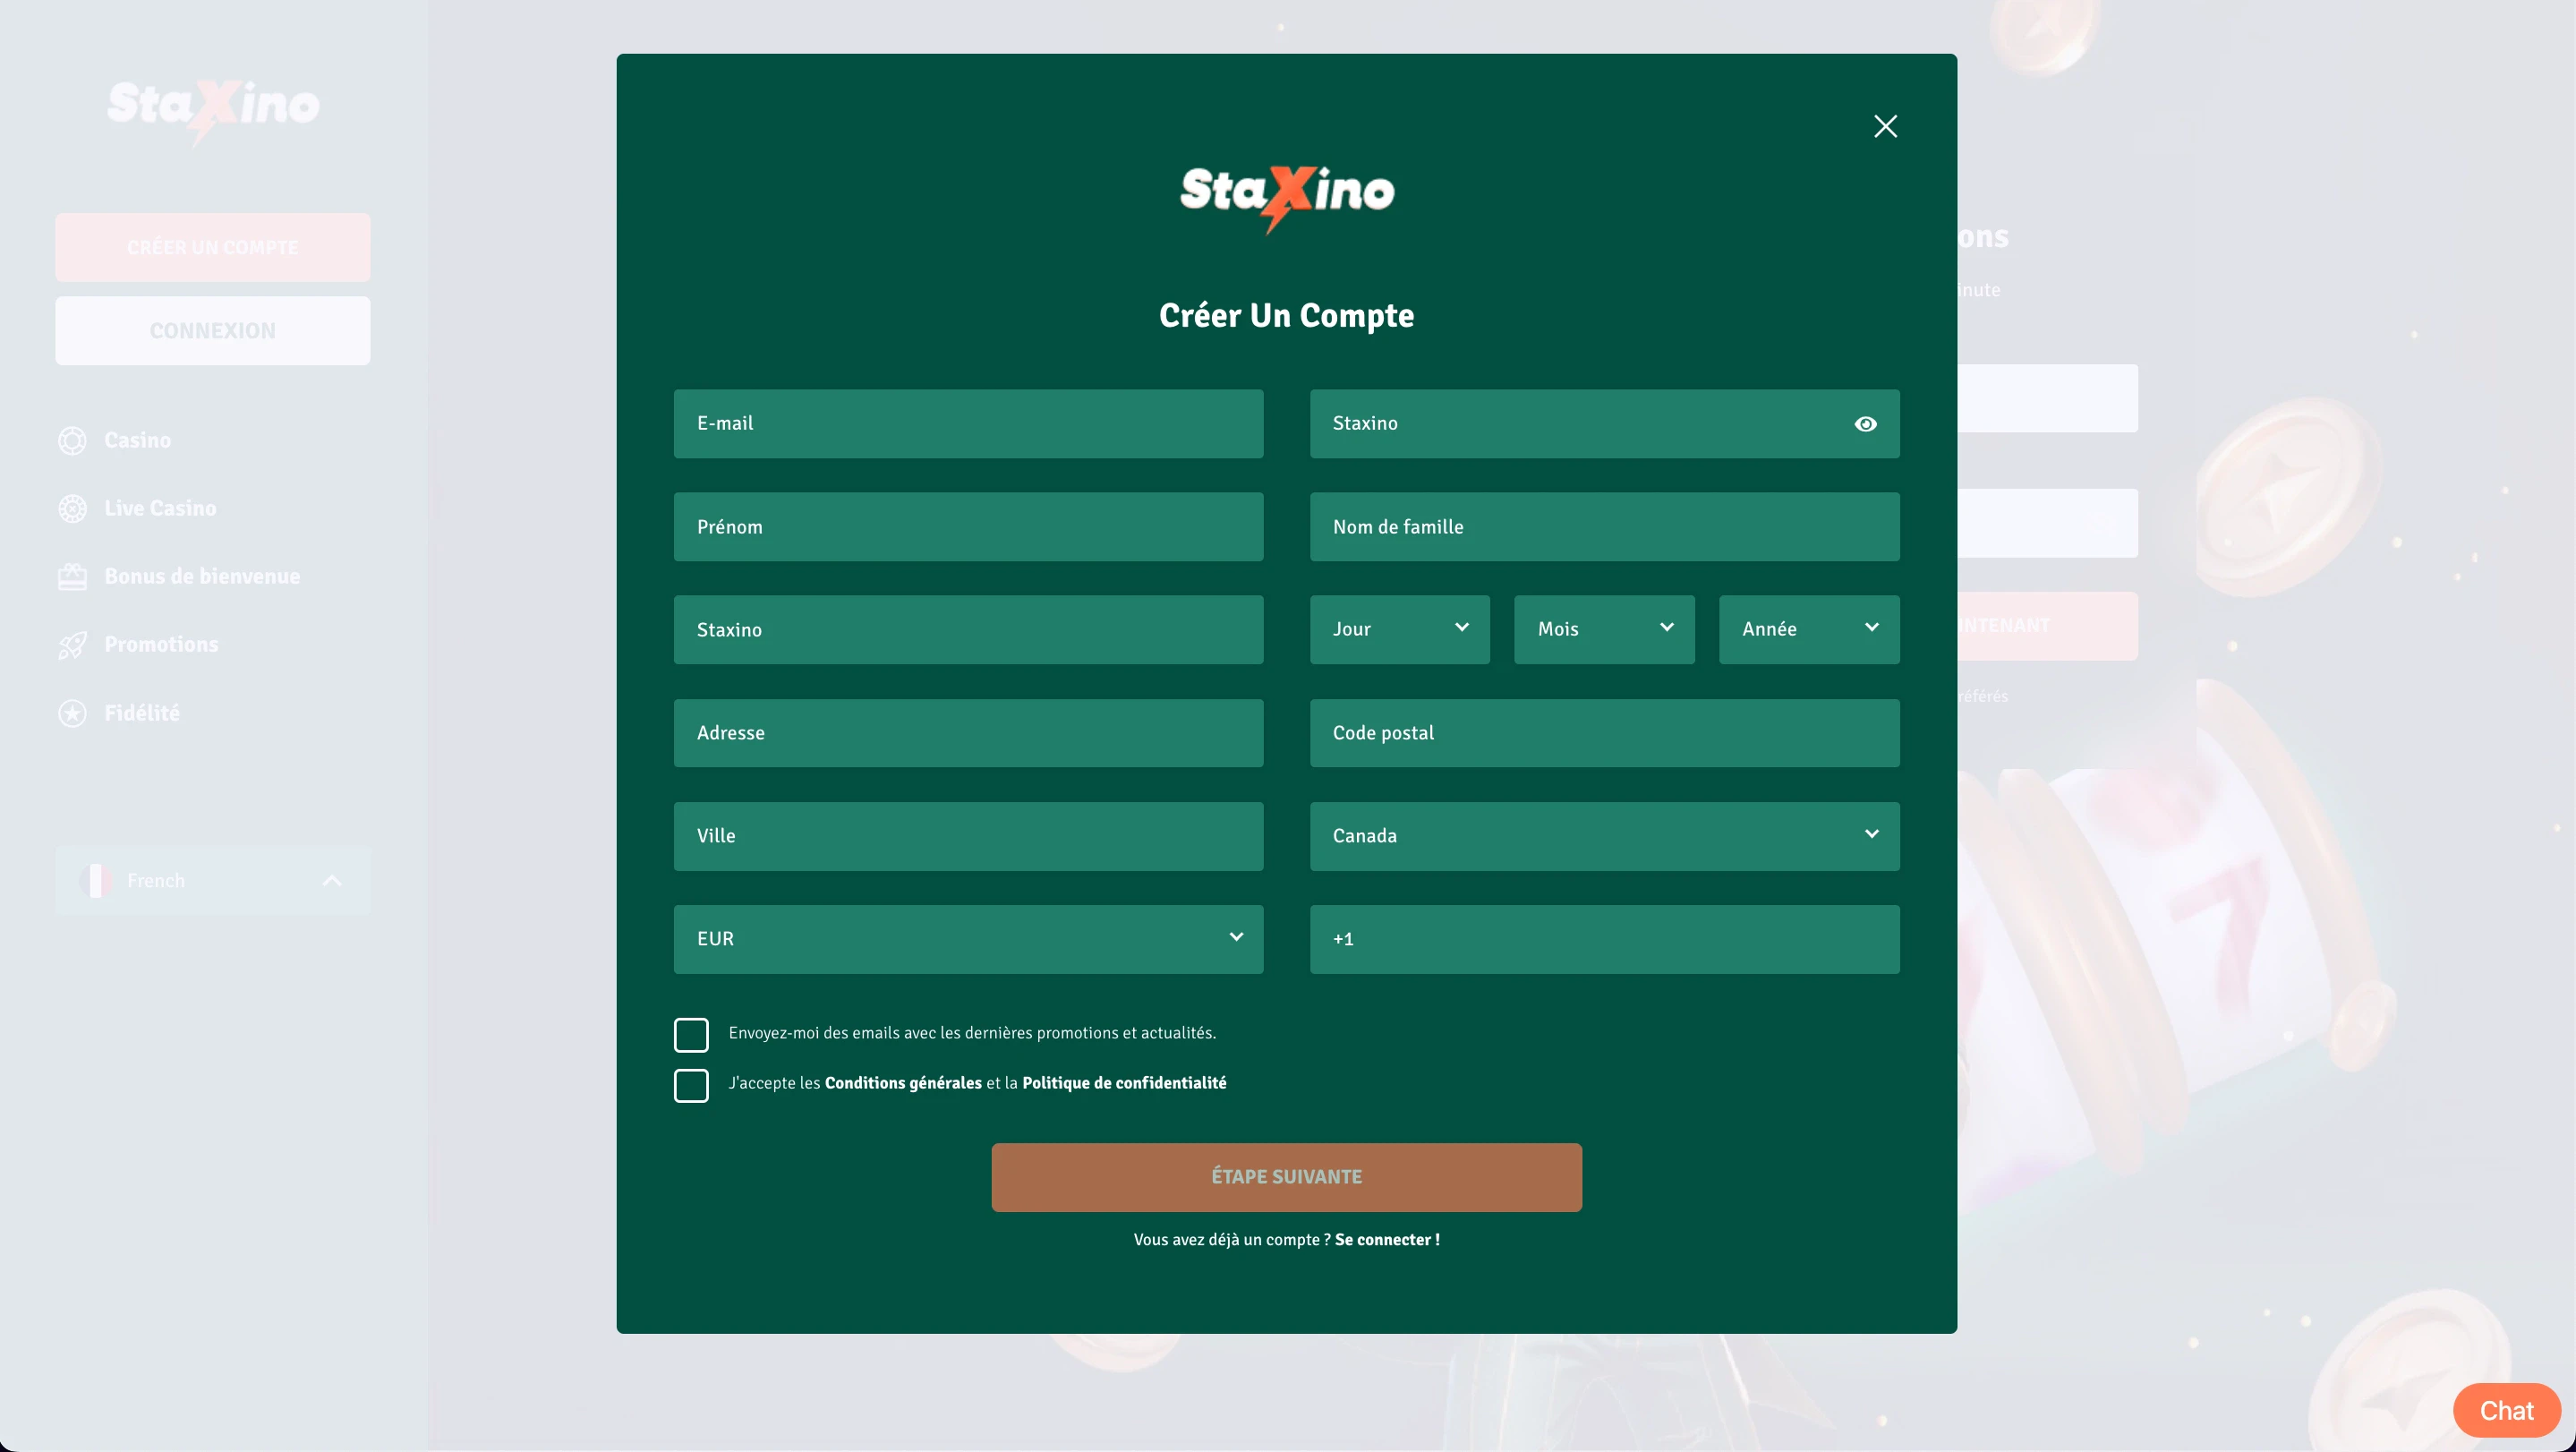Open the Politique de confidentialité link
This screenshot has height=1452, width=2576.
coord(1124,1083)
